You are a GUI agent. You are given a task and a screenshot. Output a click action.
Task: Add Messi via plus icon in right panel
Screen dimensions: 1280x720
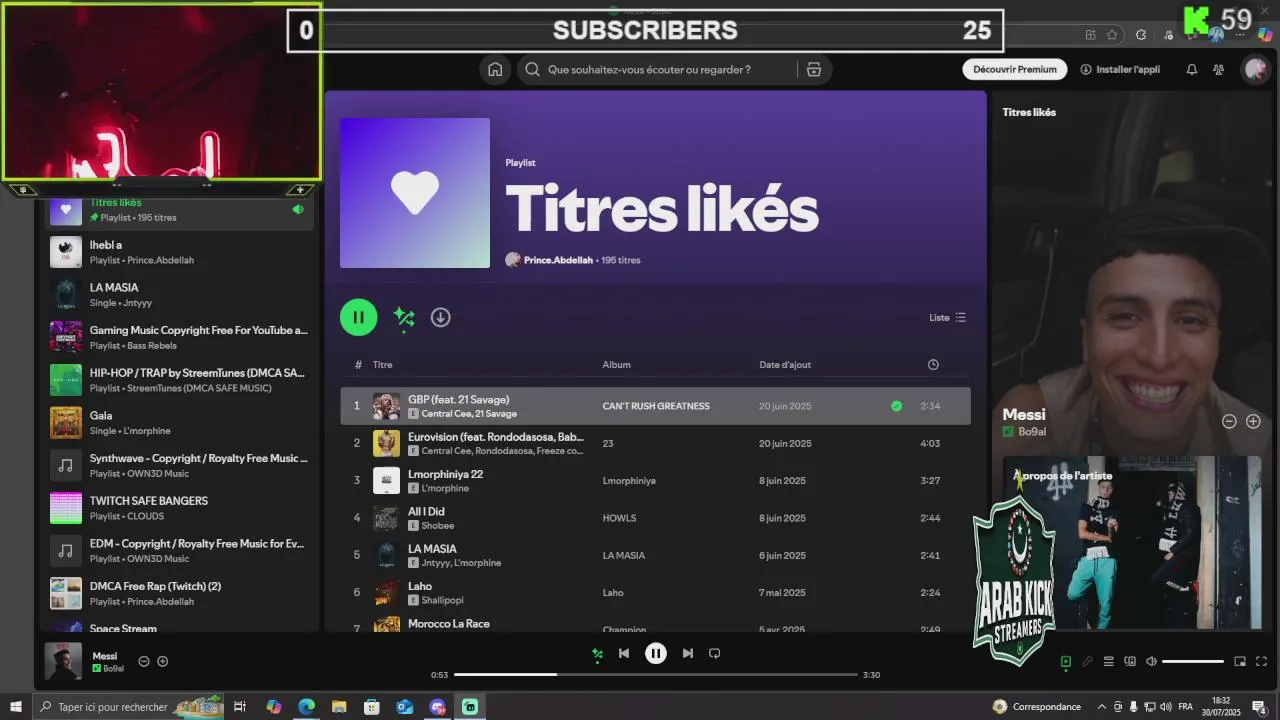click(x=1253, y=422)
